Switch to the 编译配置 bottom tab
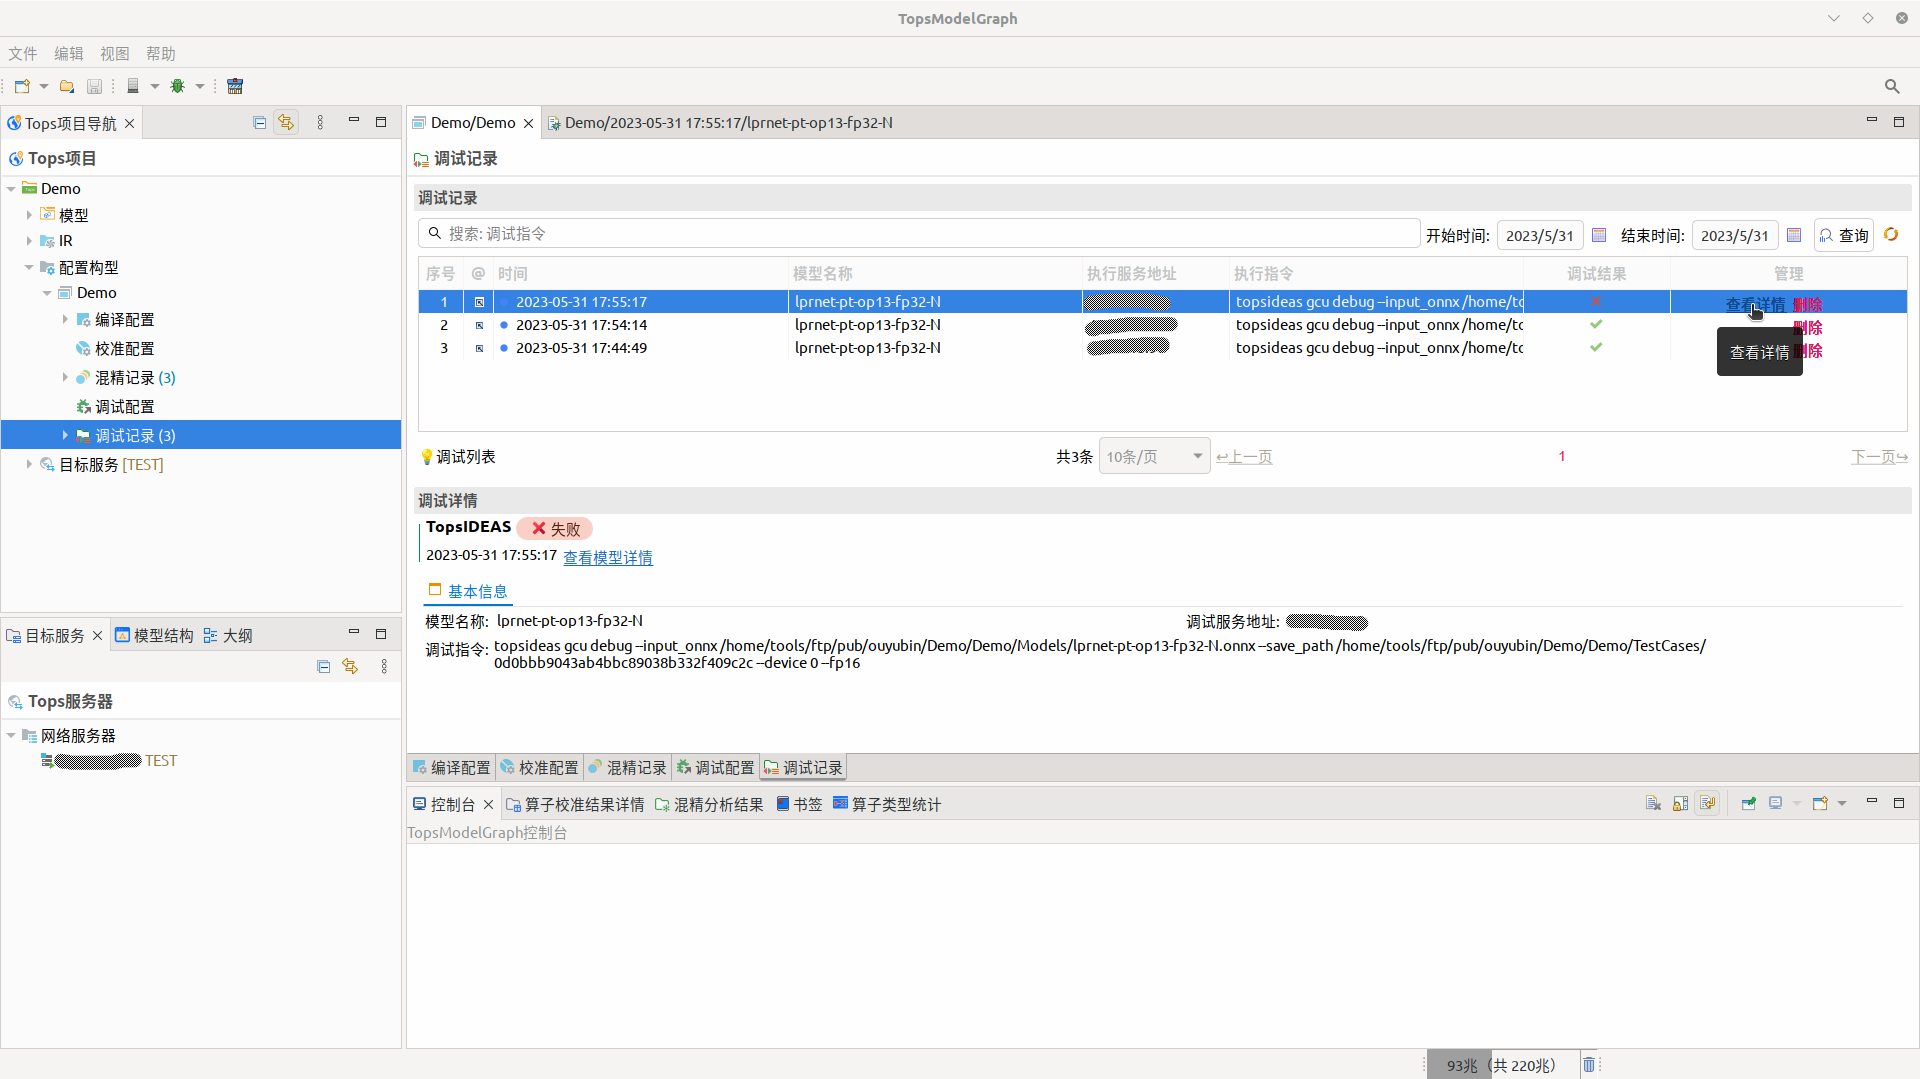 (451, 767)
